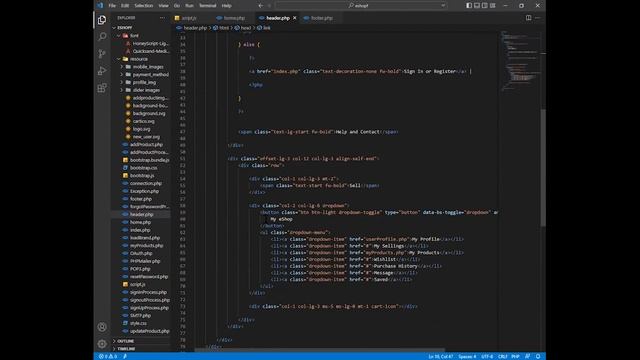Screen dimensions: 640x360
Task: Open the Selection menu
Action: [x=144, y=6]
